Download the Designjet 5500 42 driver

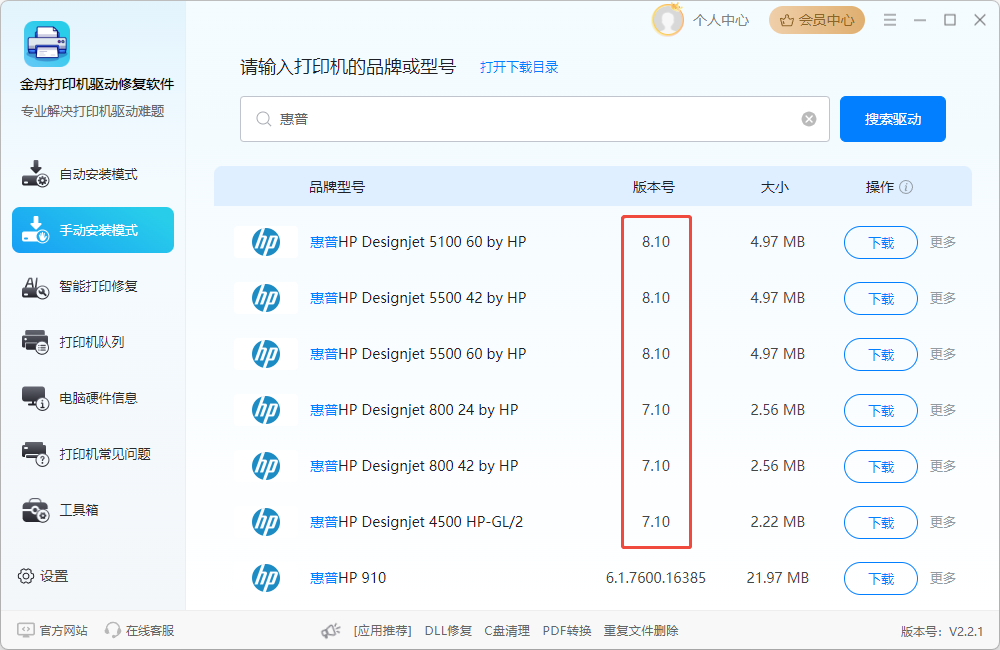pos(881,299)
